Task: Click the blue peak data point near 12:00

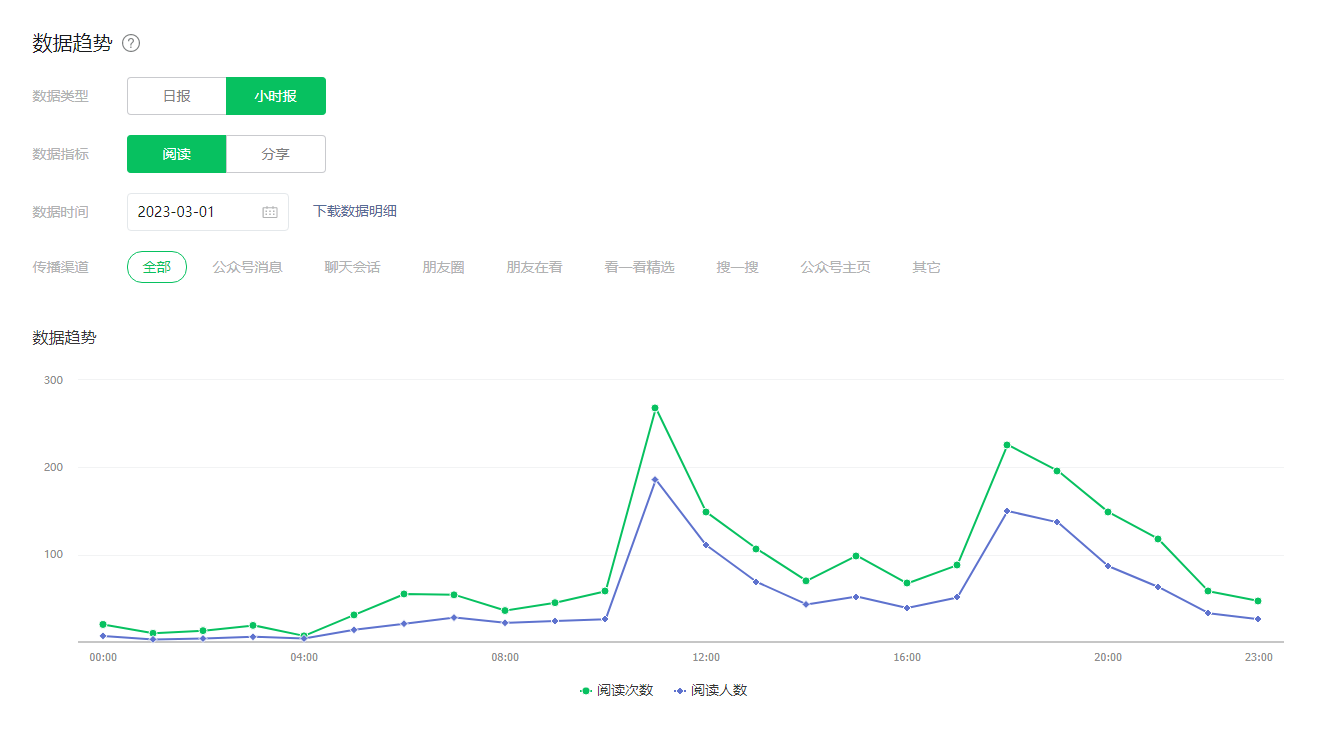Action: tap(655, 480)
